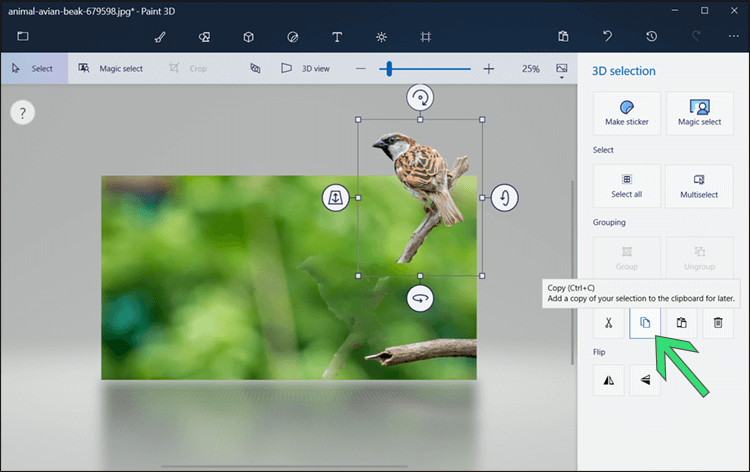Screen dimensions: 750x472
Task: Delete the selection with trash icon
Action: pos(718,323)
